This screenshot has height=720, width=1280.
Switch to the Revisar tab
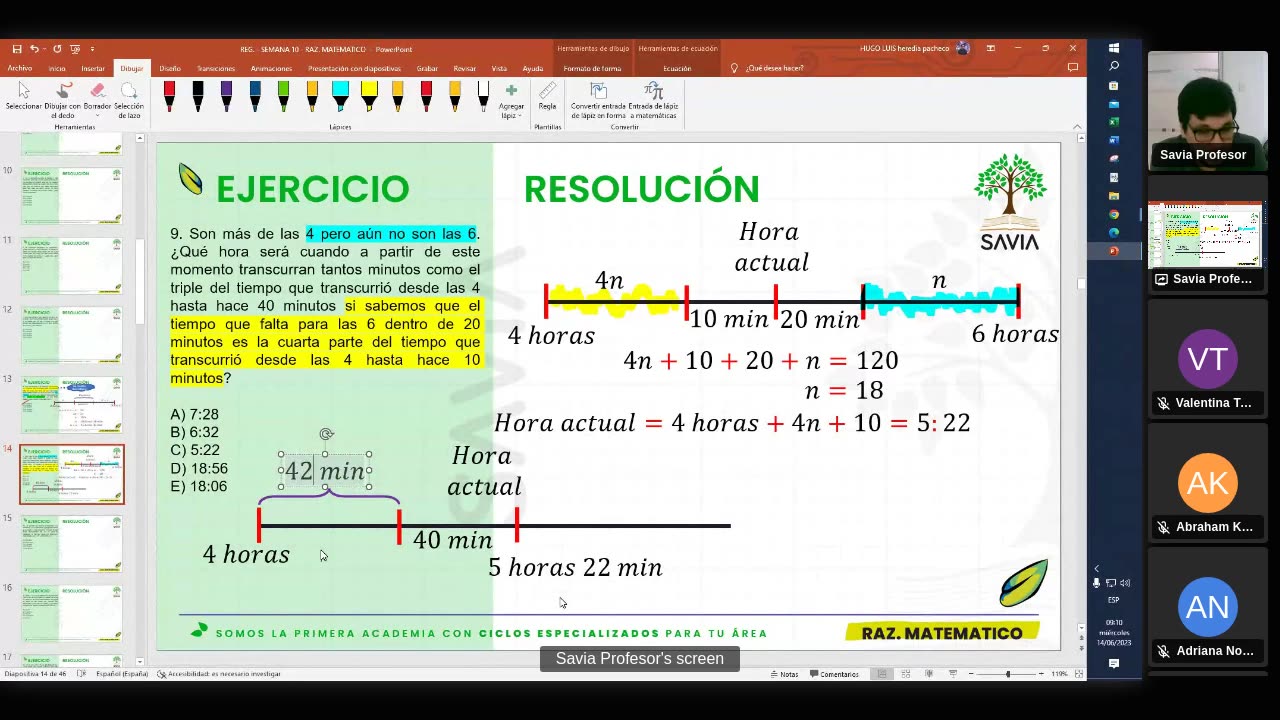pyautogui.click(x=464, y=68)
